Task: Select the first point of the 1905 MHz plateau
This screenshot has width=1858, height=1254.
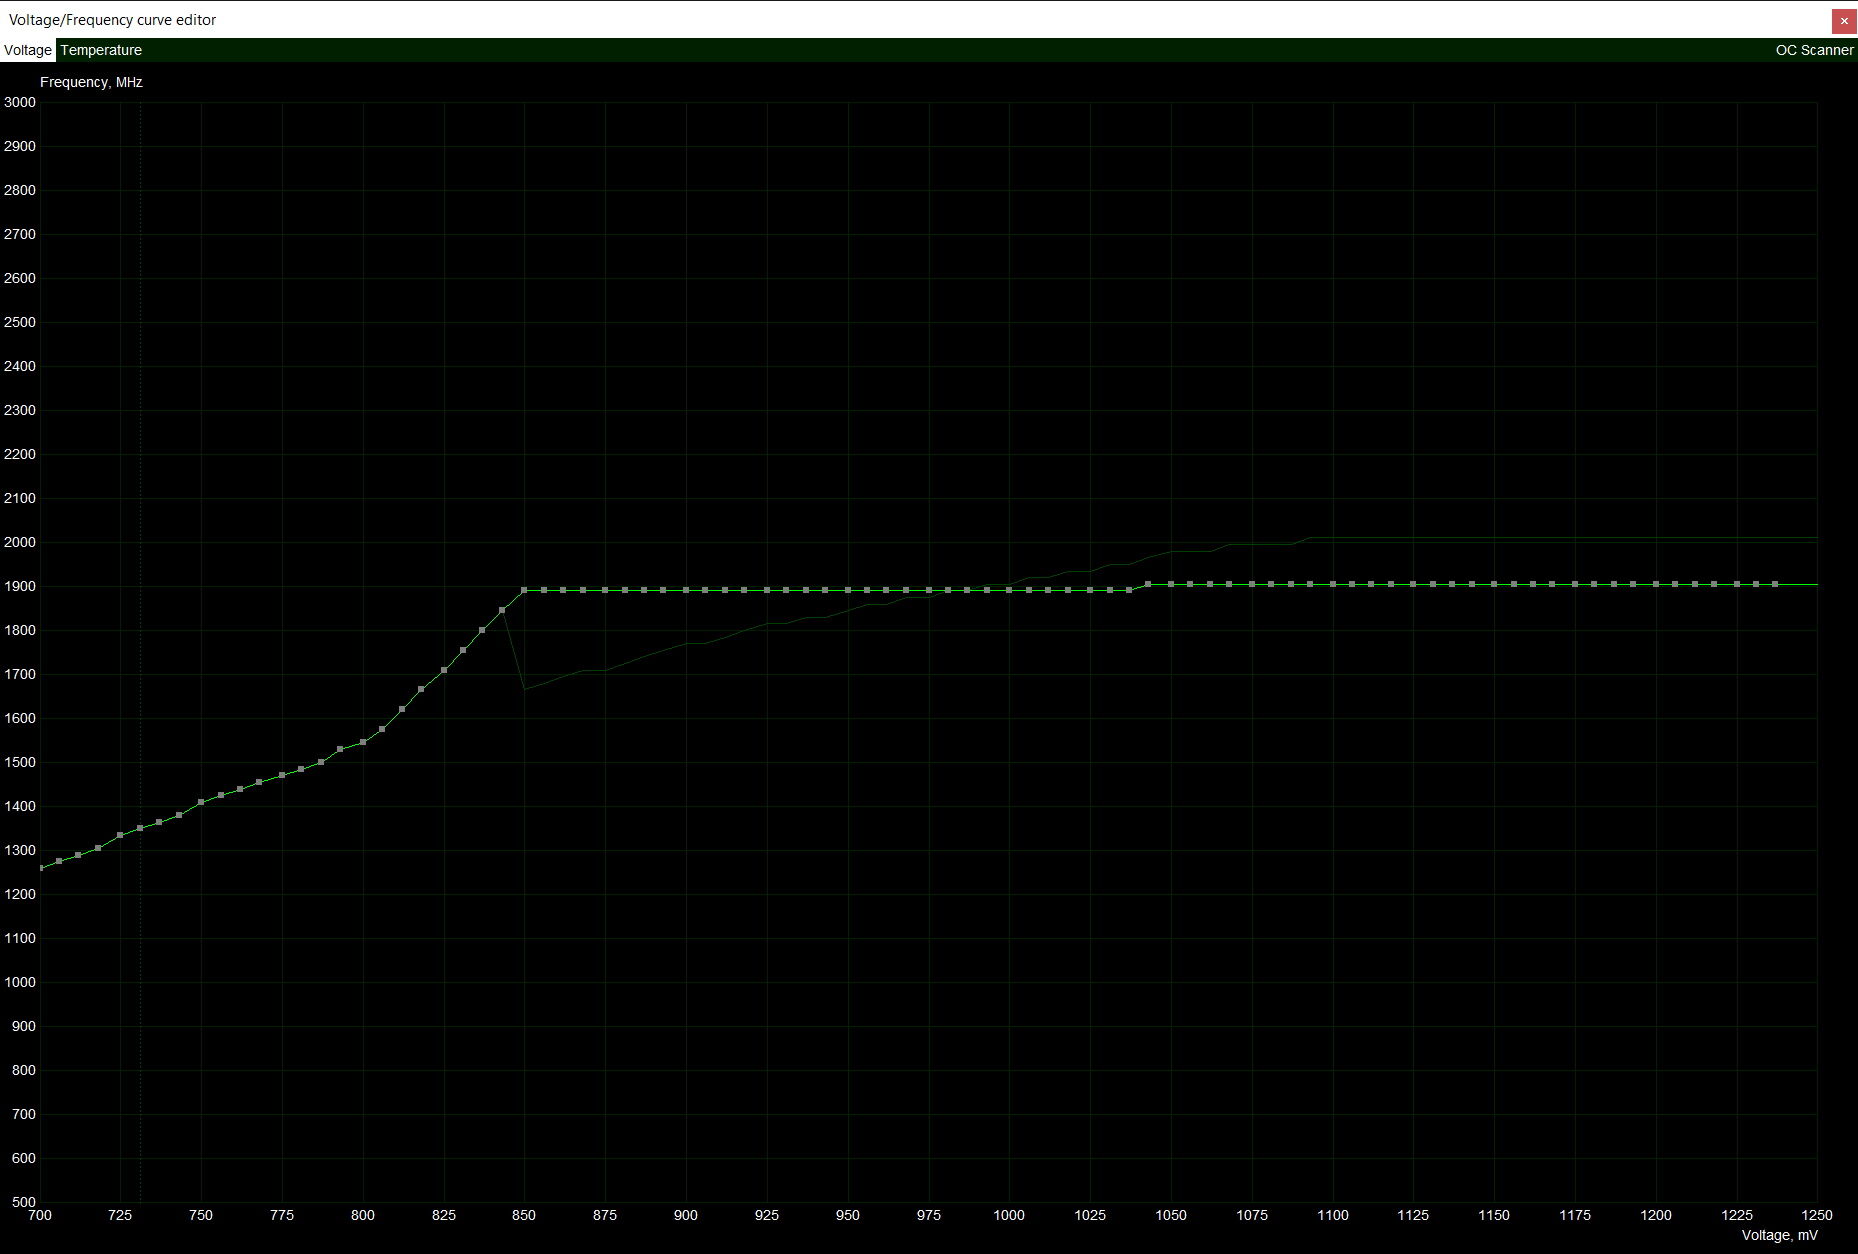Action: click(x=1148, y=584)
